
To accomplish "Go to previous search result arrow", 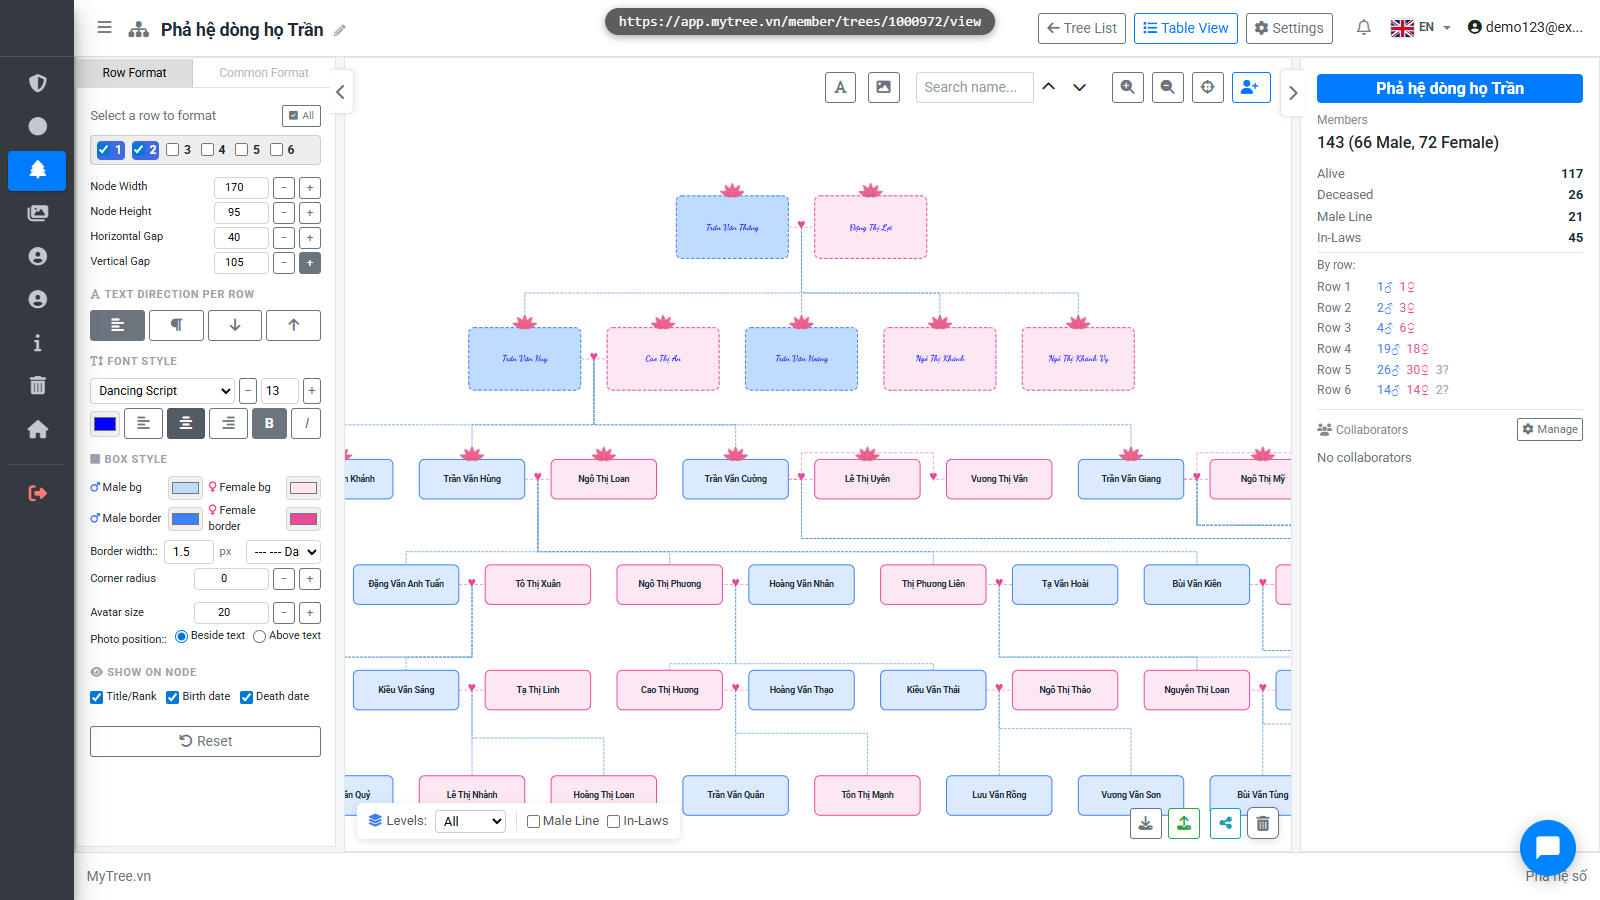I will [x=1048, y=87].
